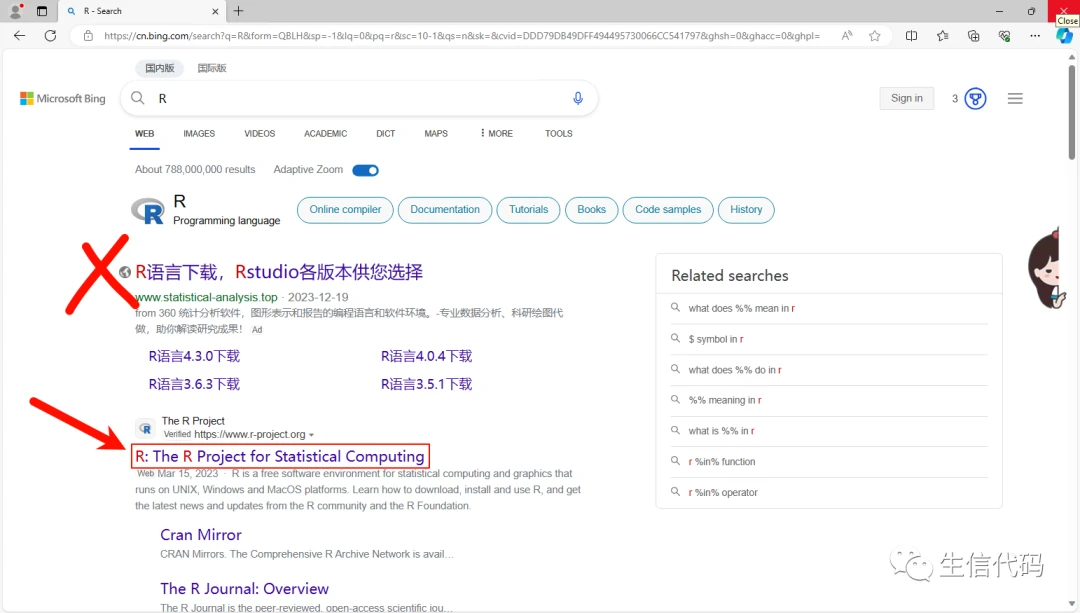Screen dimensions: 1080x613
Task: Open the Cran Mirror link
Action: tap(201, 534)
